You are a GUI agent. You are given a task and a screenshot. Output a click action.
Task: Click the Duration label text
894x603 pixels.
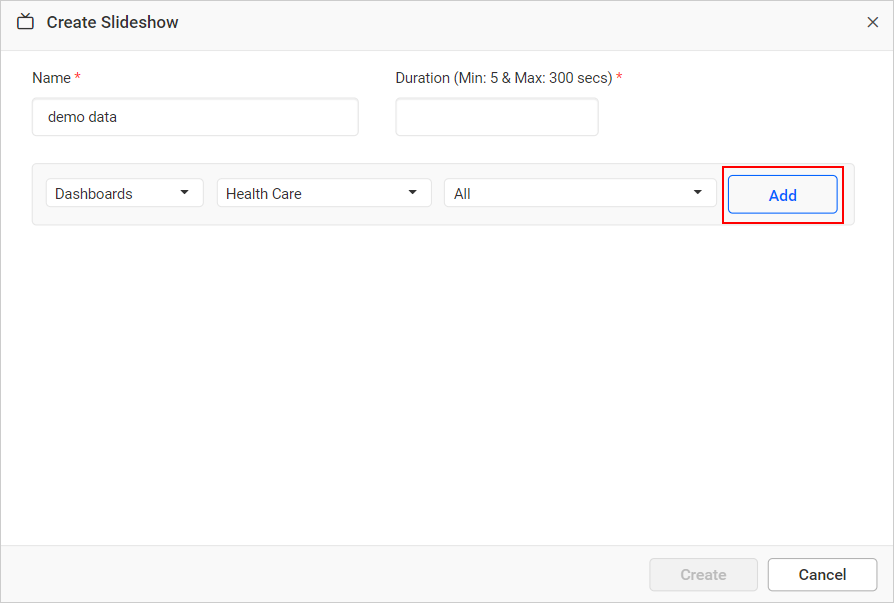coord(500,77)
